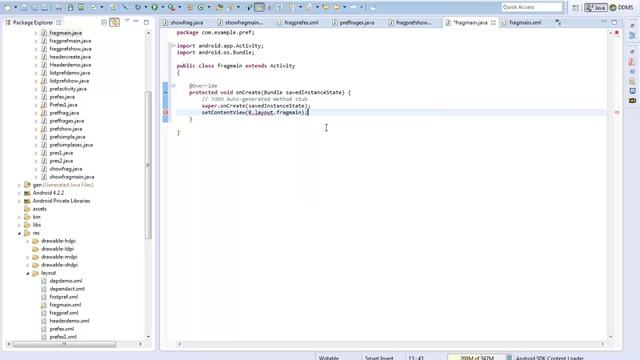Click the Search flashlight icon

tap(231, 7)
